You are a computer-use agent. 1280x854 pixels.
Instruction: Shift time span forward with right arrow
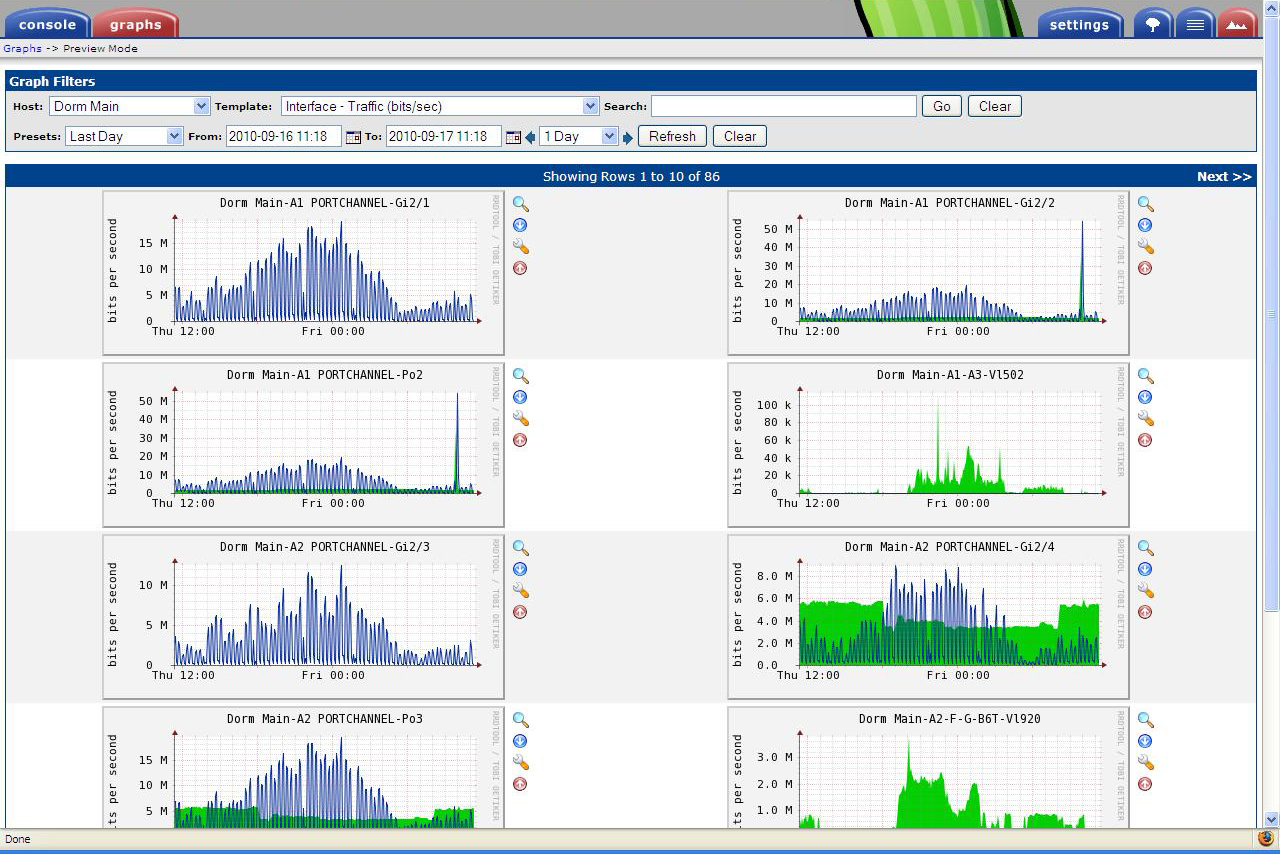tap(628, 137)
